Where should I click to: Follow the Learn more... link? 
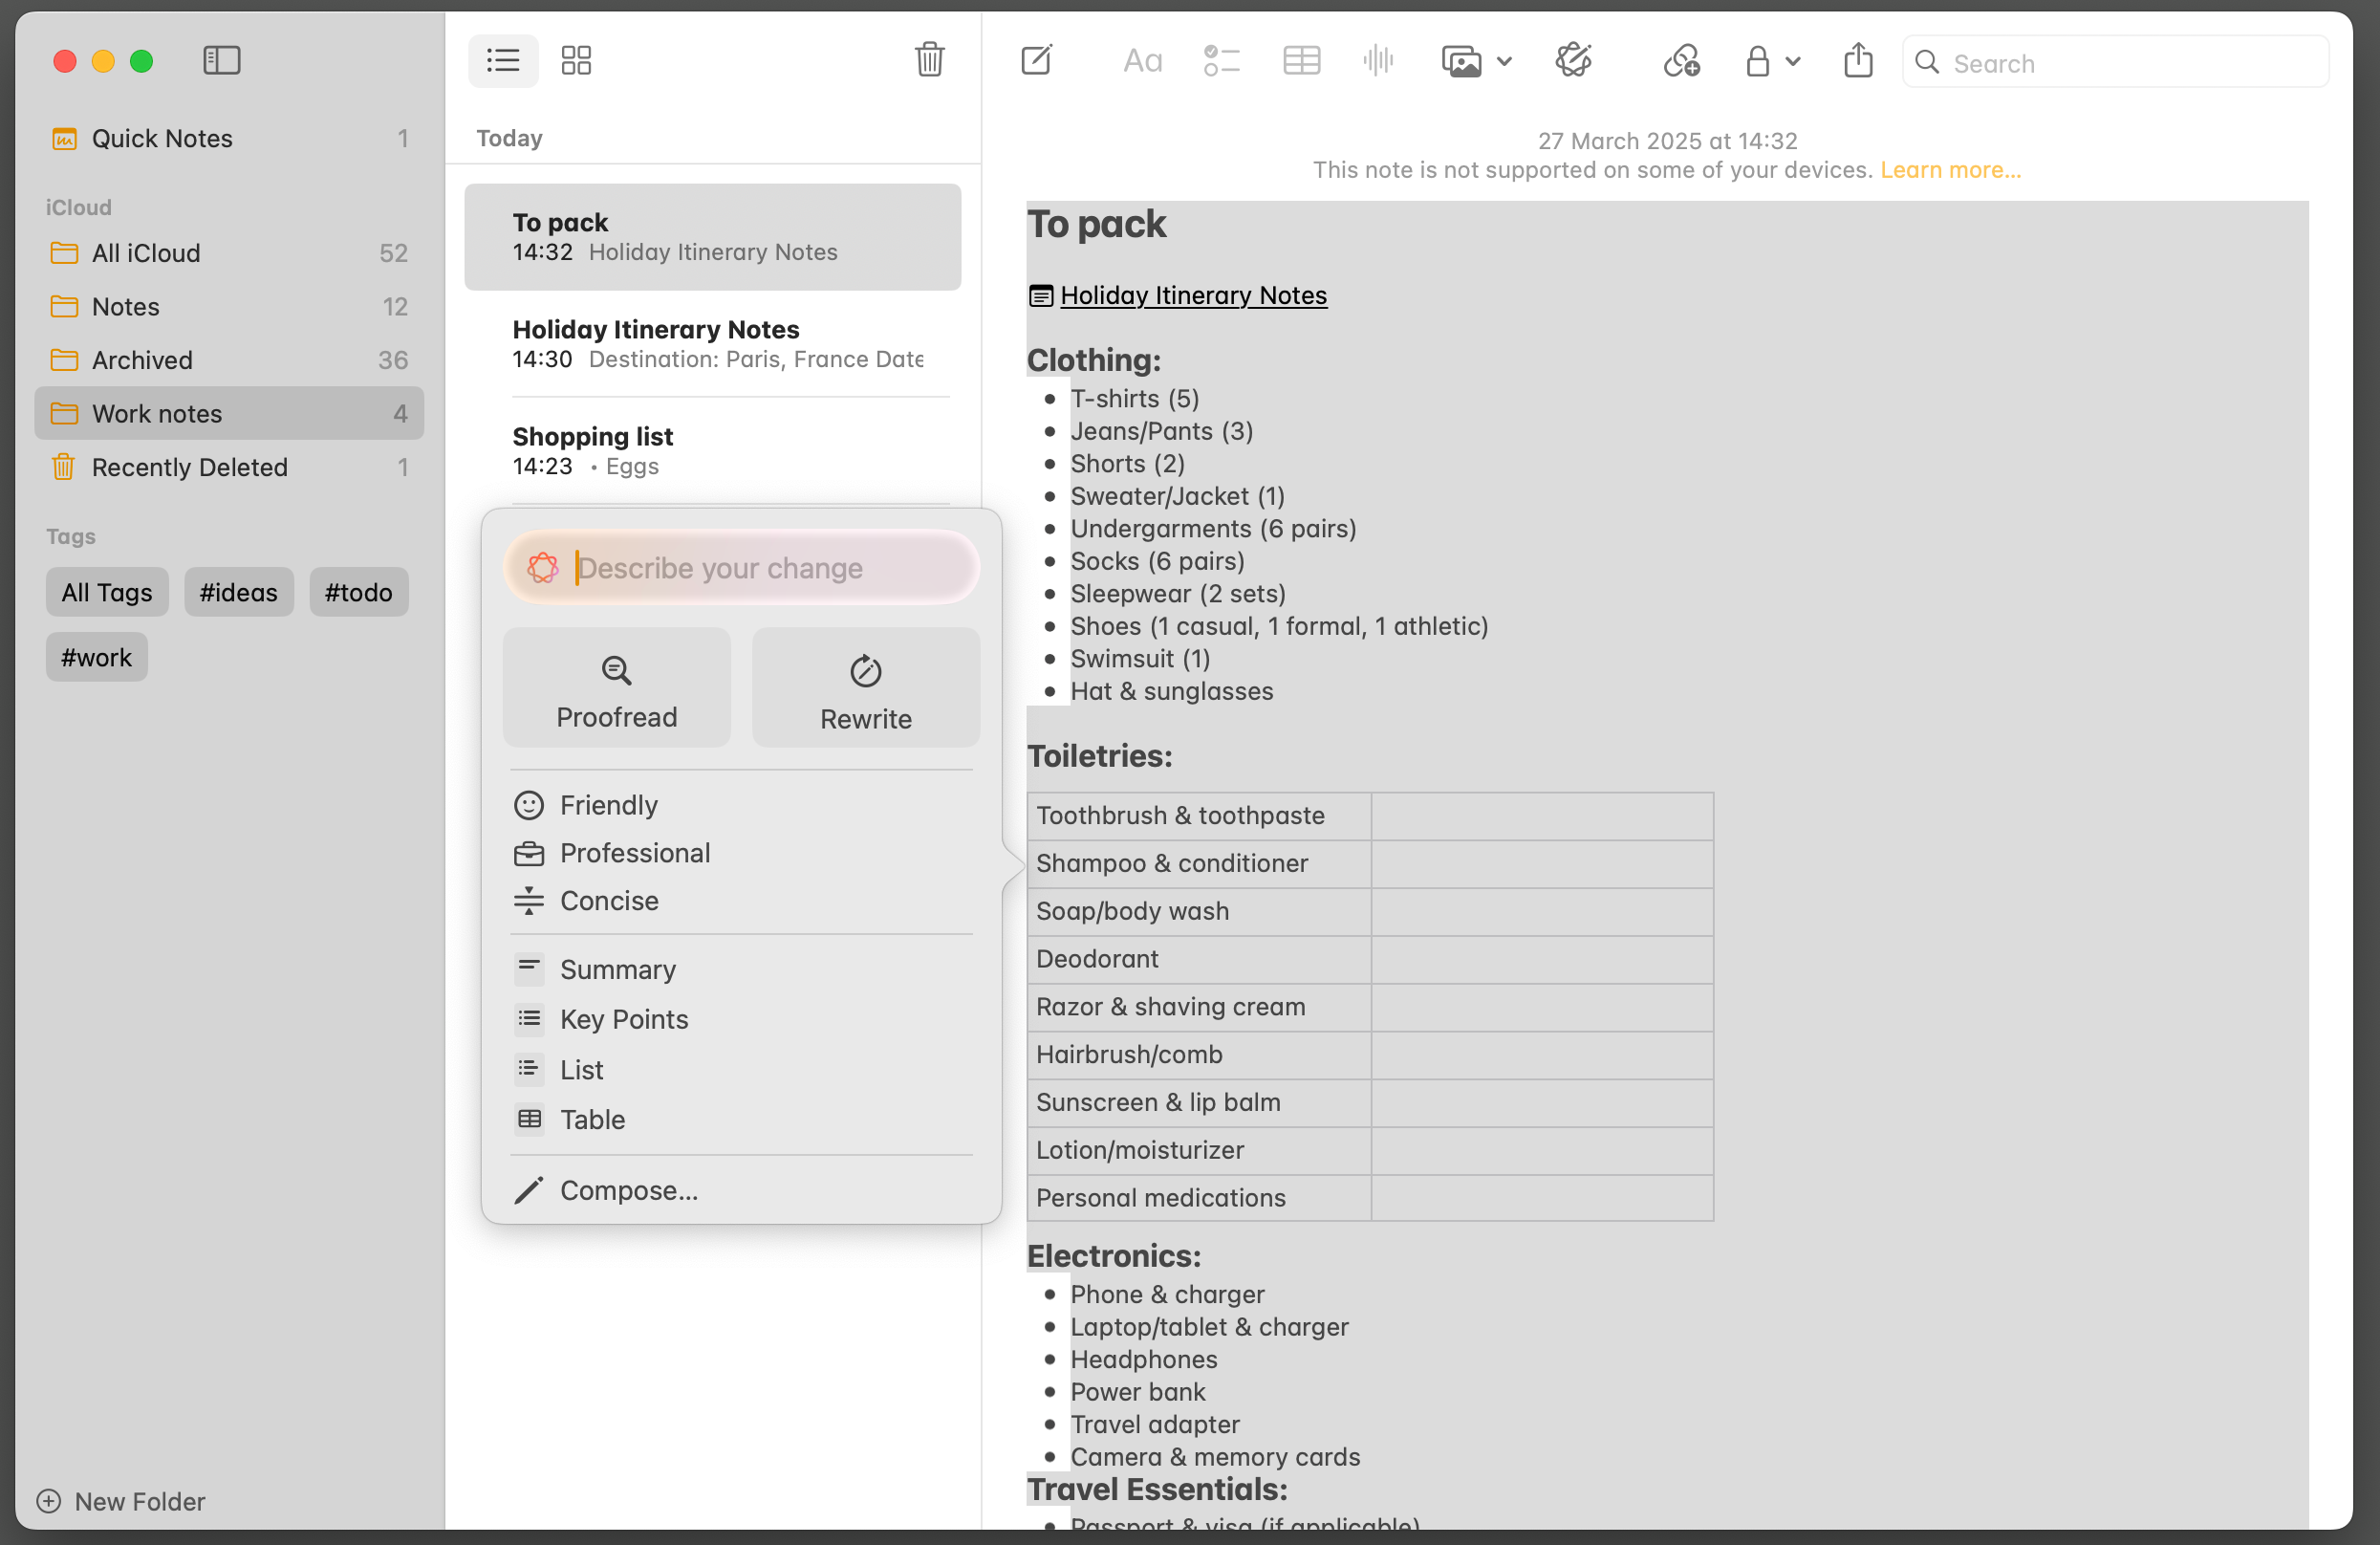click(x=1949, y=170)
